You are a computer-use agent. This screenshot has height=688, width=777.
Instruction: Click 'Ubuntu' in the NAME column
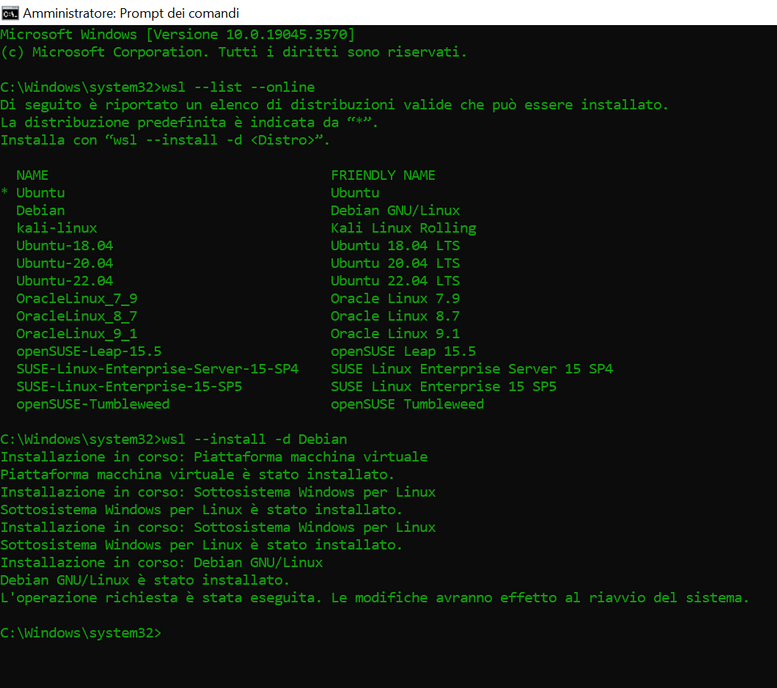40,193
